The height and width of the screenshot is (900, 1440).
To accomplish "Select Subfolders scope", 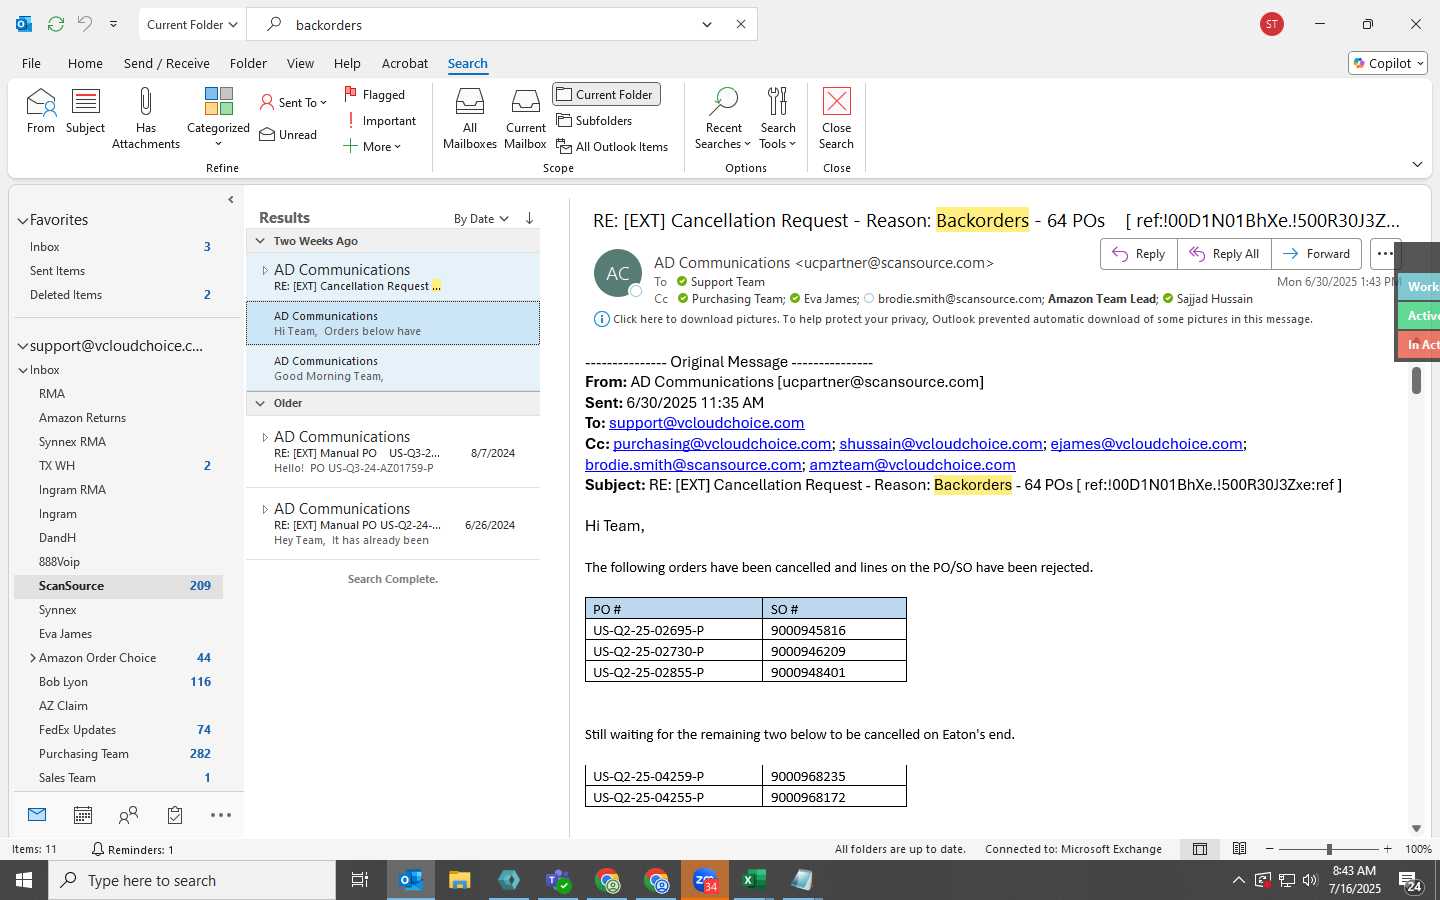I will tap(594, 120).
